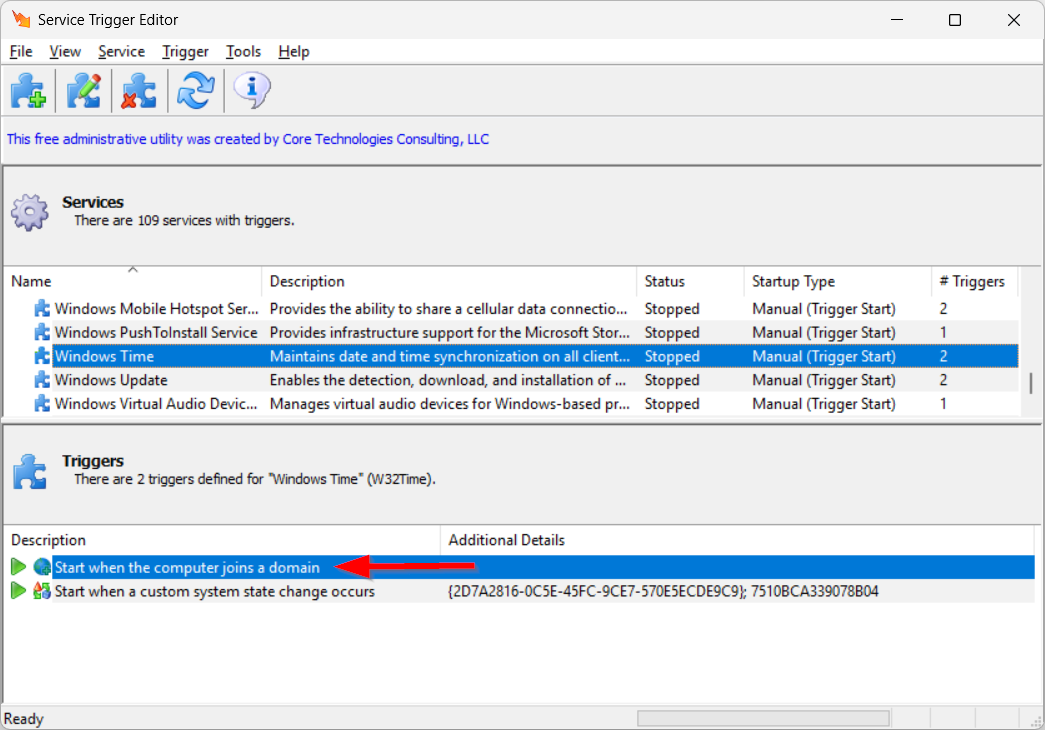
Task: Open the View menu
Action: pos(65,52)
